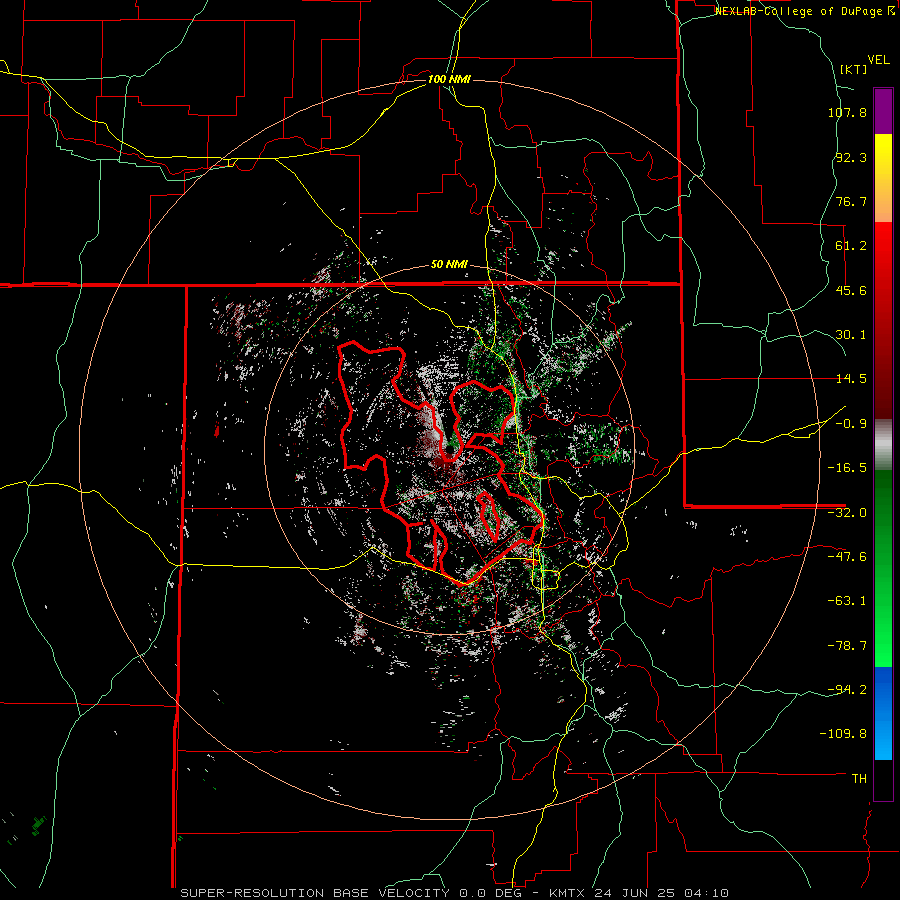Image resolution: width=900 pixels, height=900 pixels.
Task: Click the -47.6 velocity scale value
Action: point(847,557)
